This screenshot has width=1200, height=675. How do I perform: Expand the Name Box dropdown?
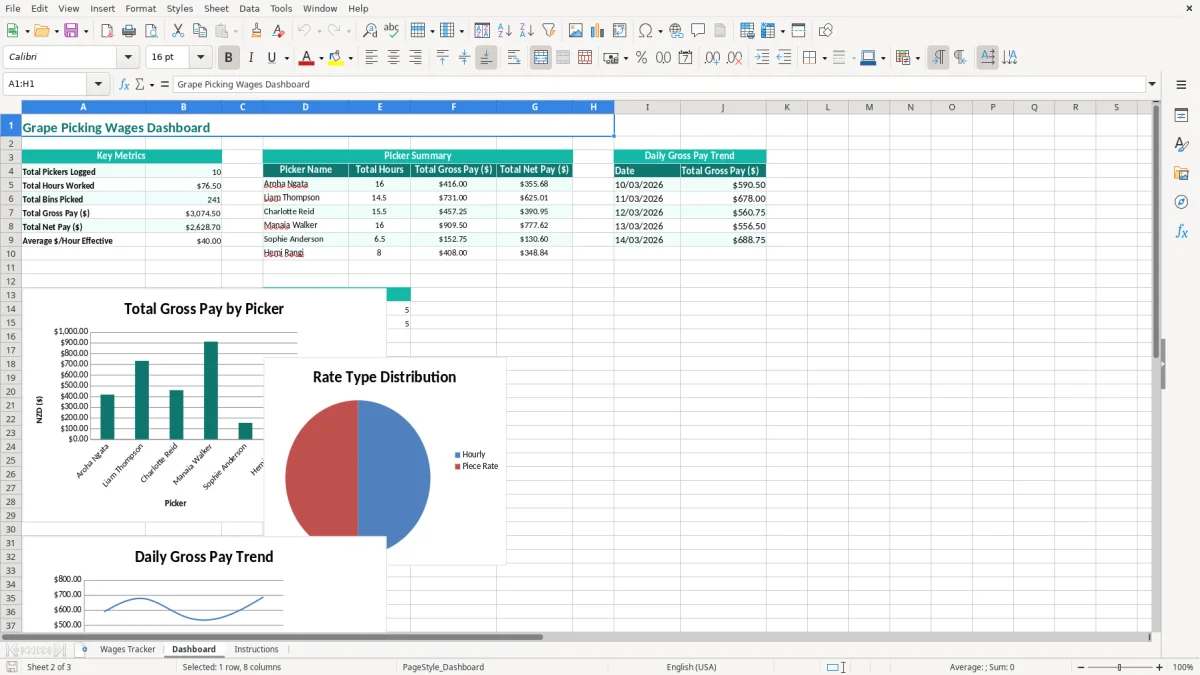[98, 84]
